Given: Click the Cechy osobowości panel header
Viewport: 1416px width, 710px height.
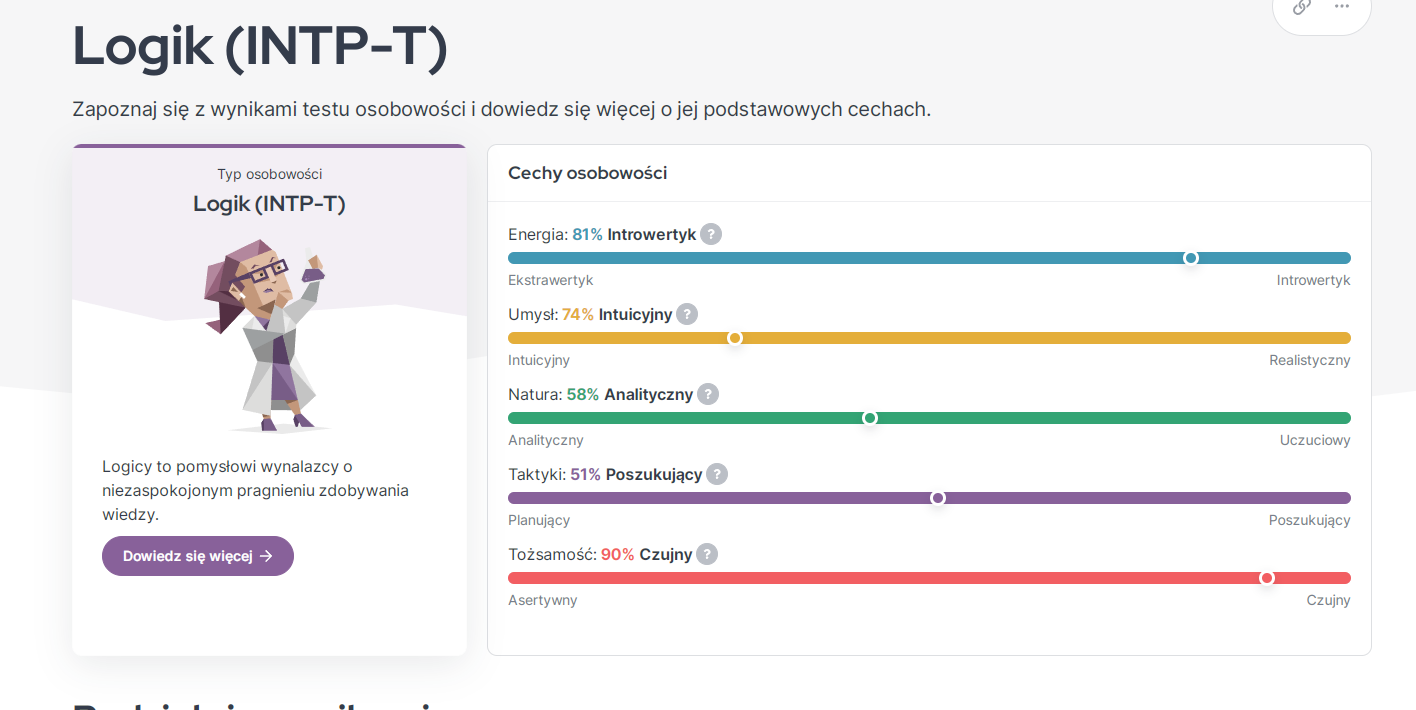Looking at the screenshot, I should (x=587, y=173).
